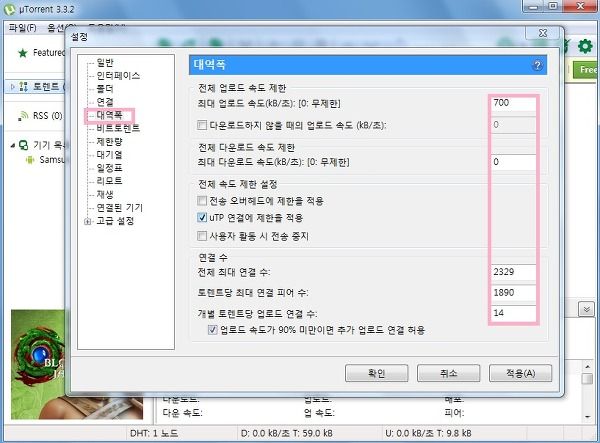600x443 pixels.
Task: Click the 취소 button
Action: tap(448, 373)
